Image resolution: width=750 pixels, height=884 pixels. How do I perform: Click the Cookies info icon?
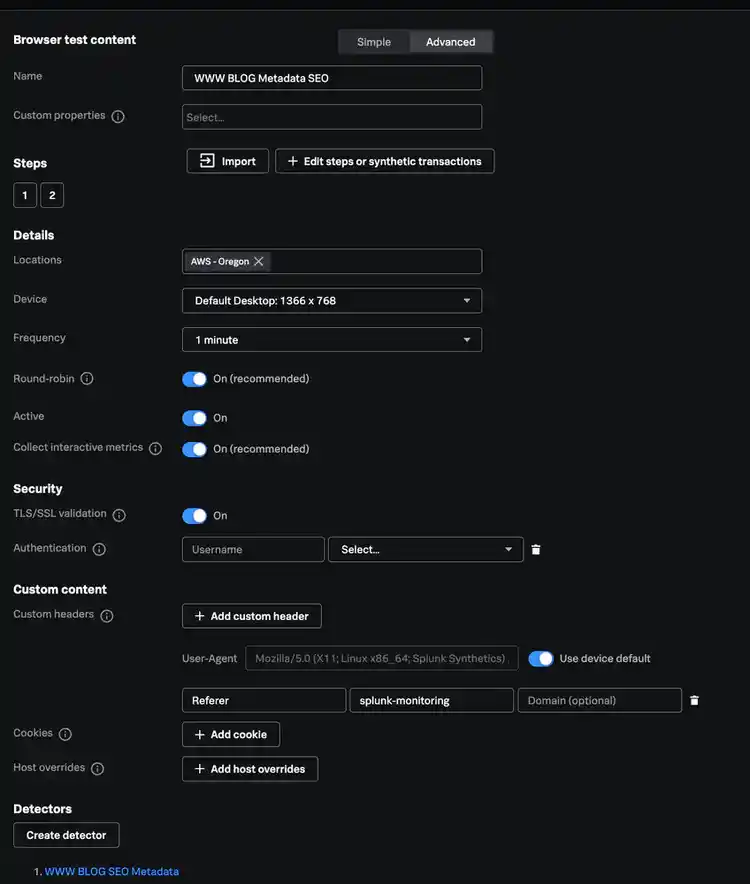click(65, 734)
